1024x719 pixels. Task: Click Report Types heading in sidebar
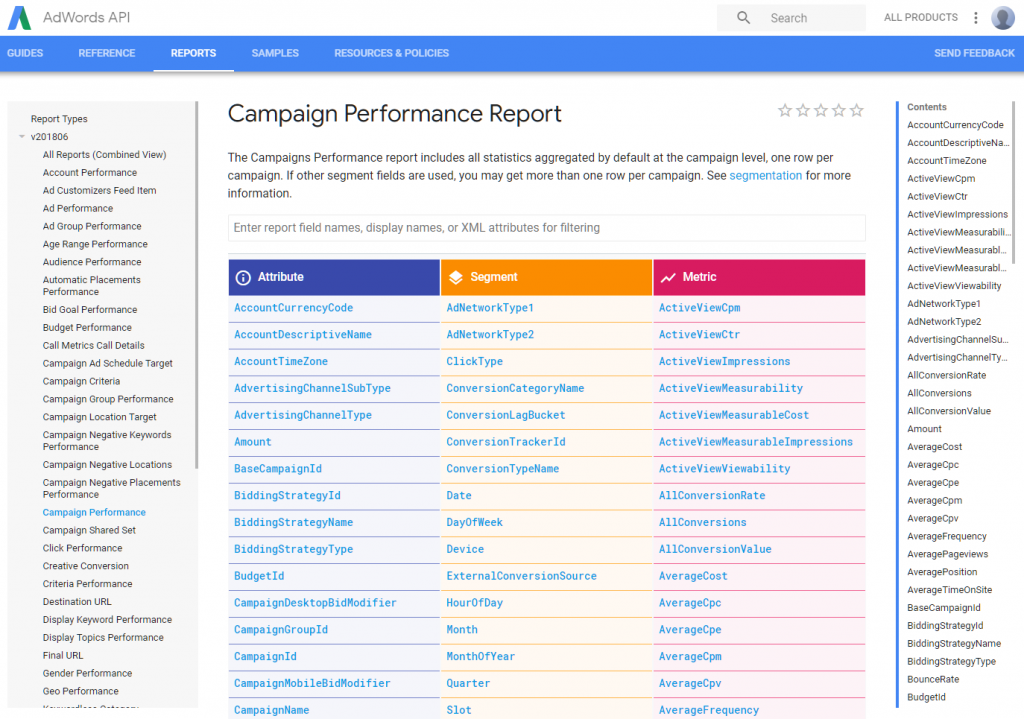tap(59, 119)
